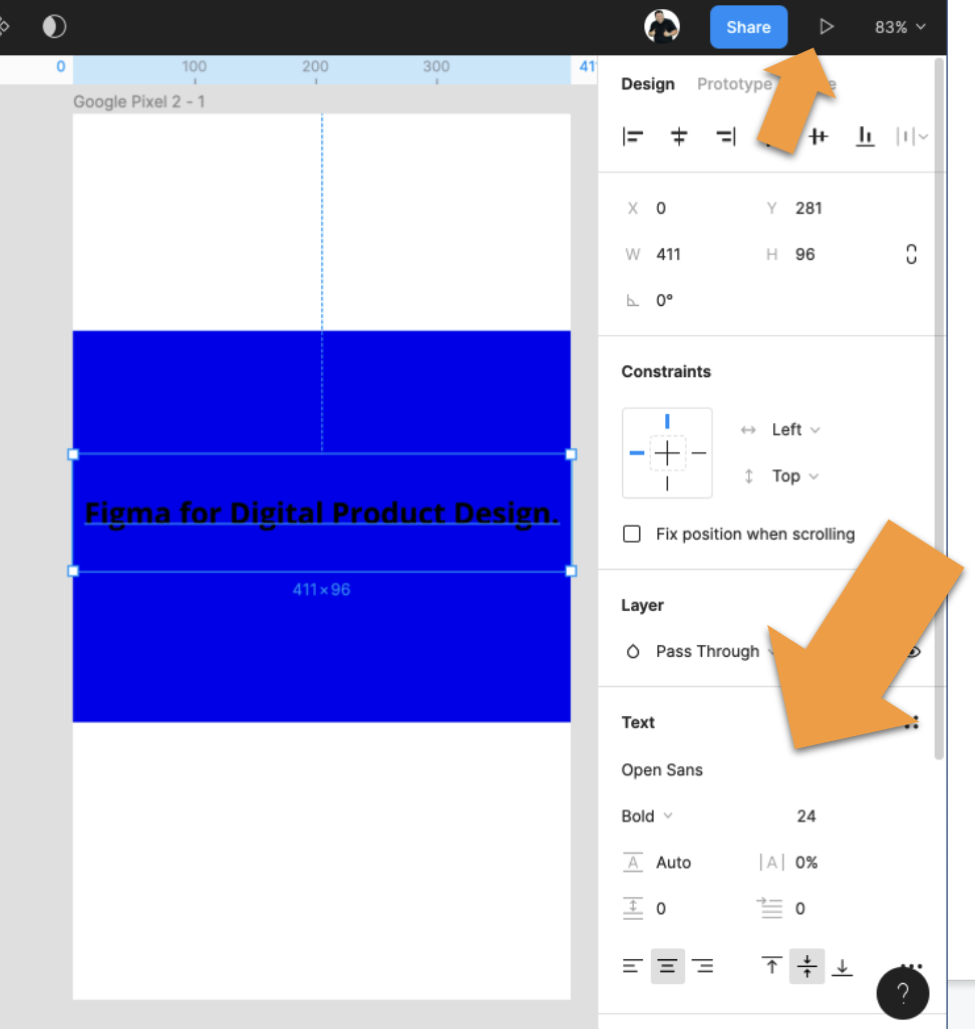Open the zoom level 83% dropdown
The width and height of the screenshot is (975, 1030).
click(x=899, y=27)
